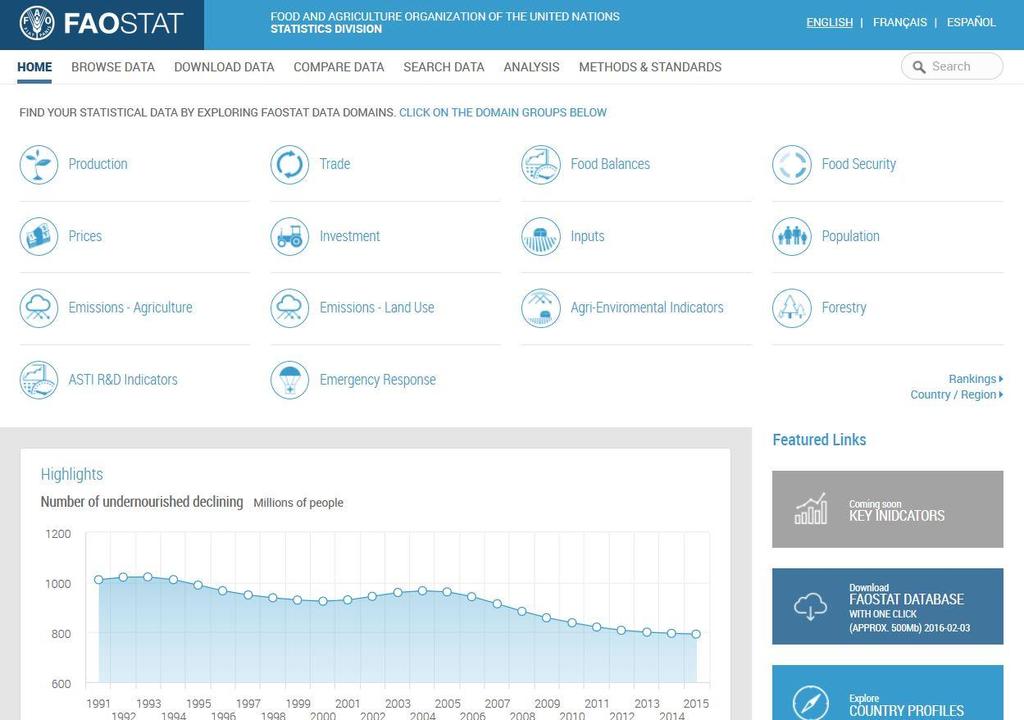The height and width of the screenshot is (720, 1024).
Task: Open the Production domain link
Action: pos(98,164)
